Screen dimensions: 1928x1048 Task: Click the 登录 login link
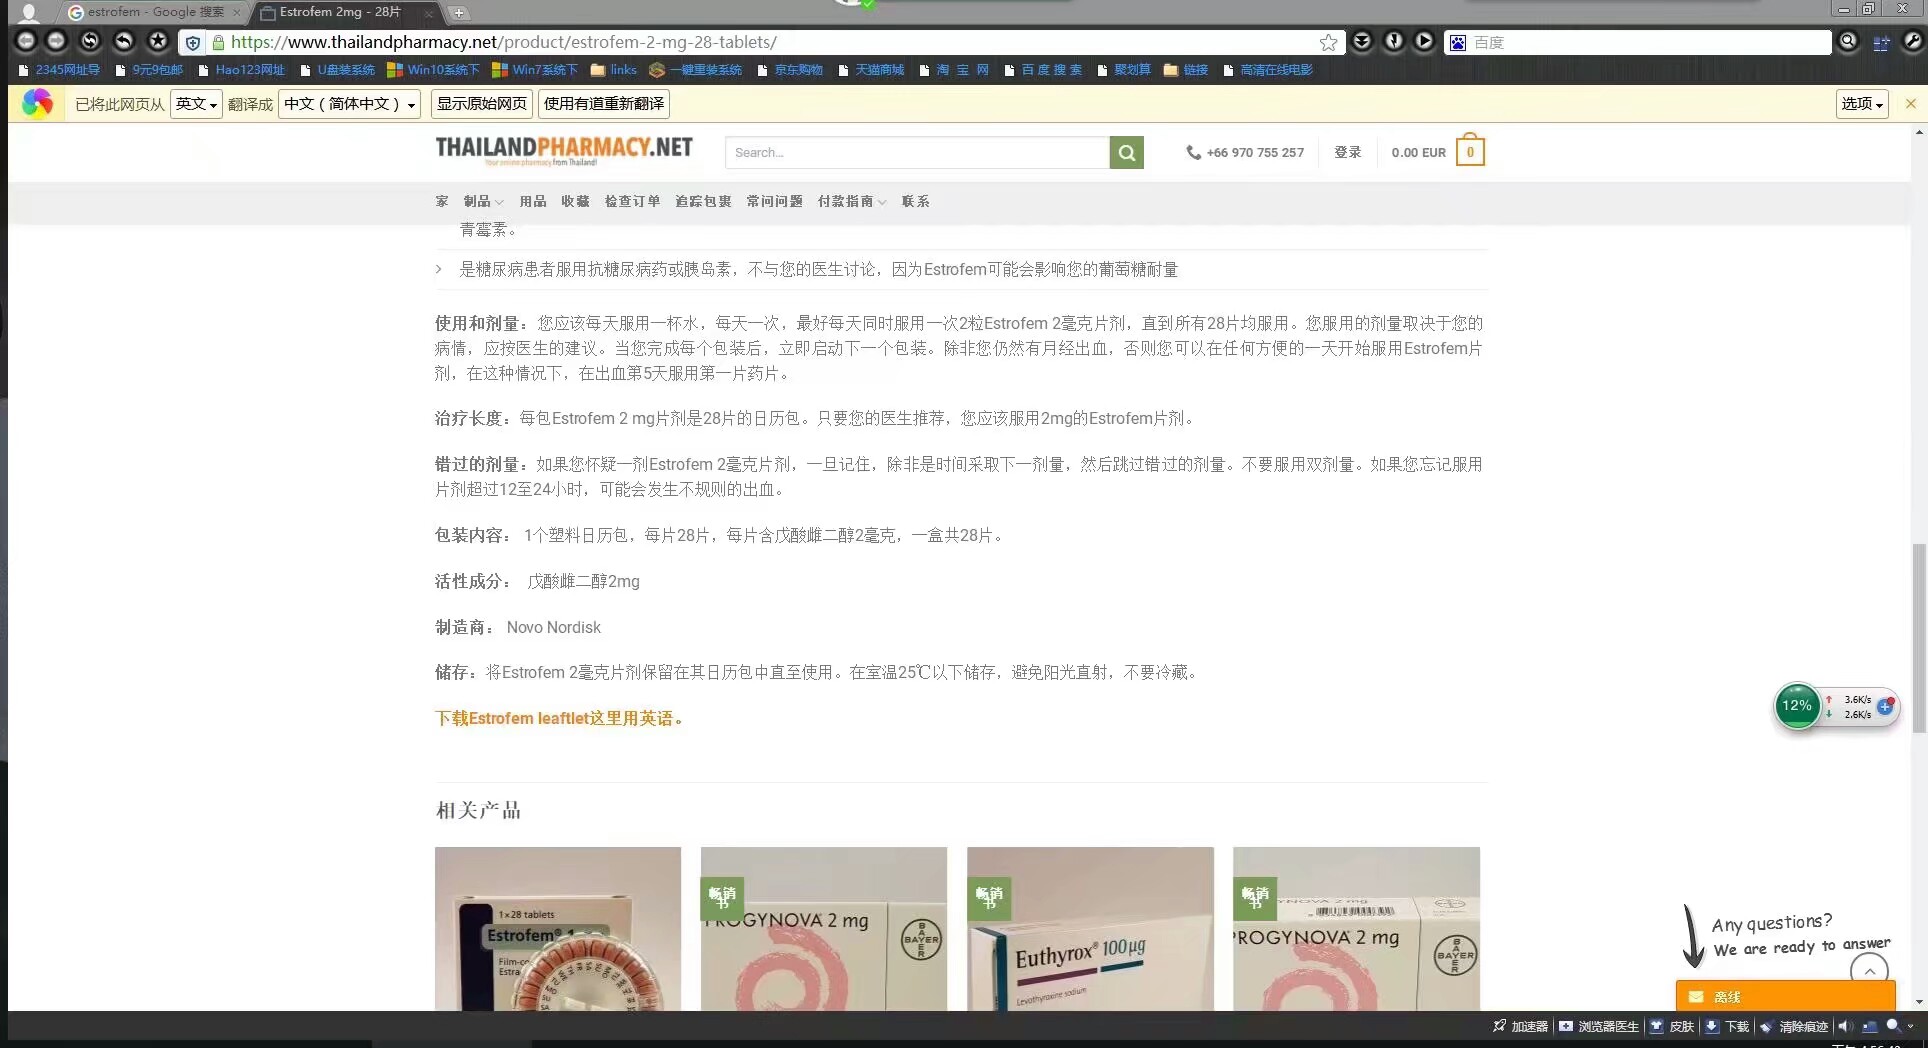point(1347,152)
